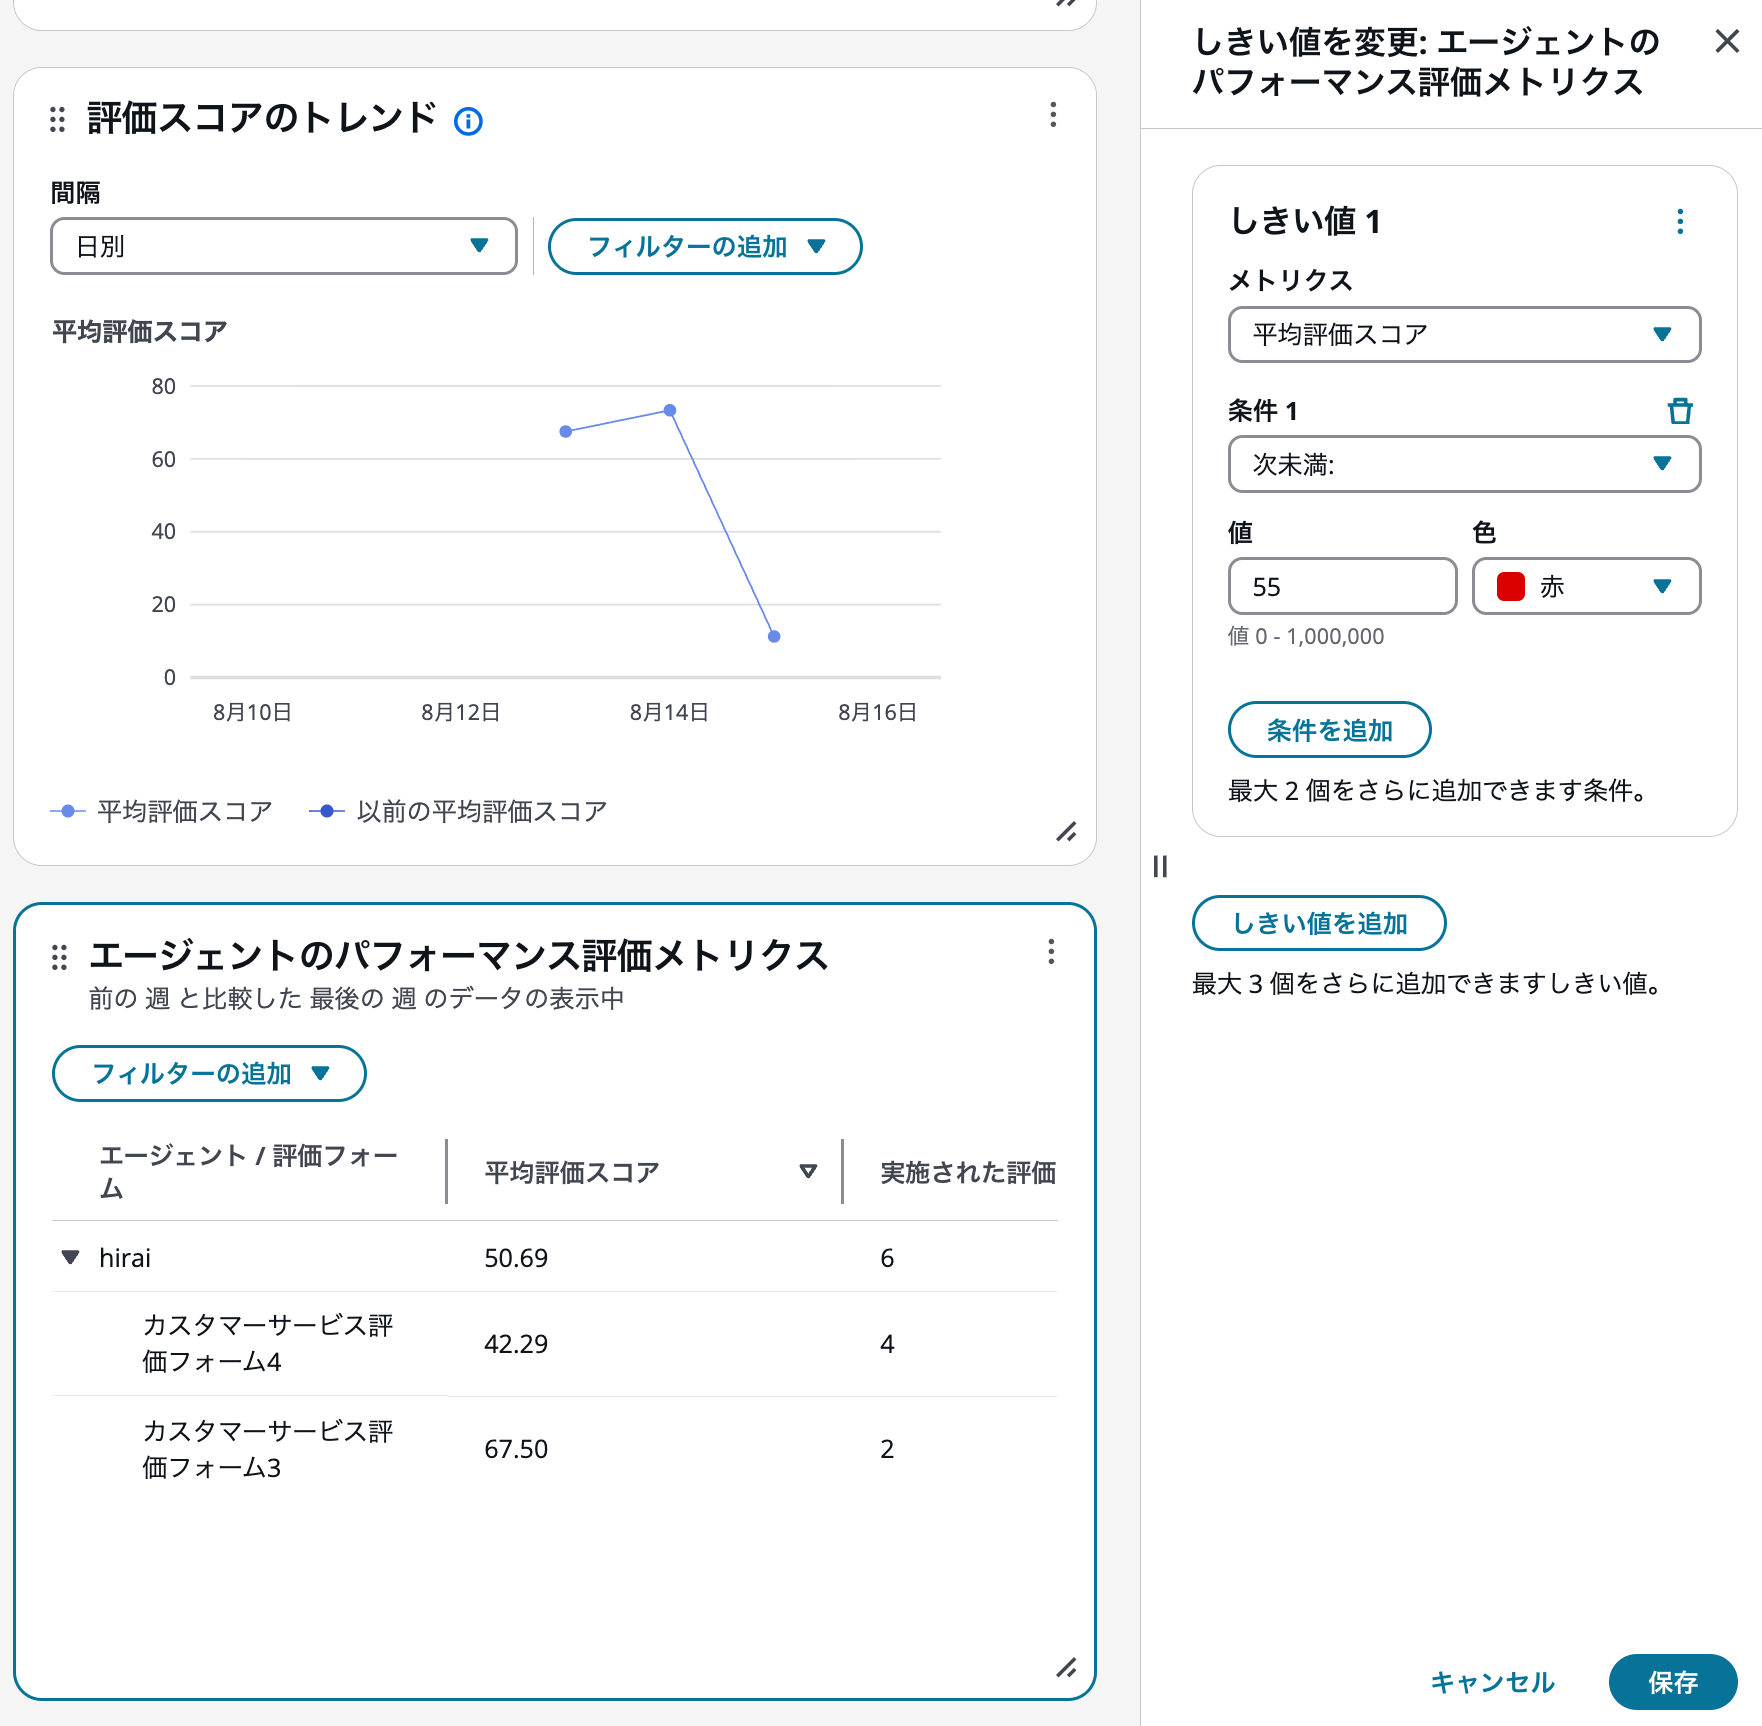Click the 50.69 score cell
1762x1726 pixels.
(x=516, y=1257)
